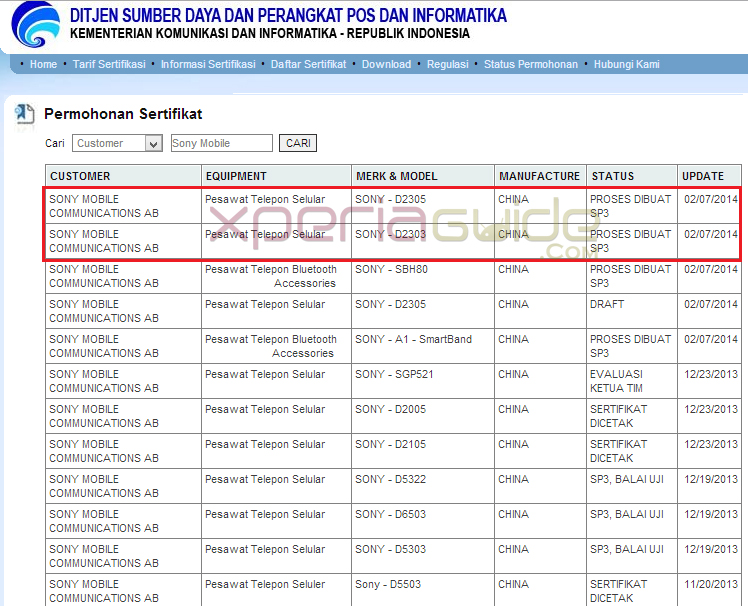Screen dimensions: 748x606
Task: Click the EQUIPMENT column header
Action: [x=277, y=176]
